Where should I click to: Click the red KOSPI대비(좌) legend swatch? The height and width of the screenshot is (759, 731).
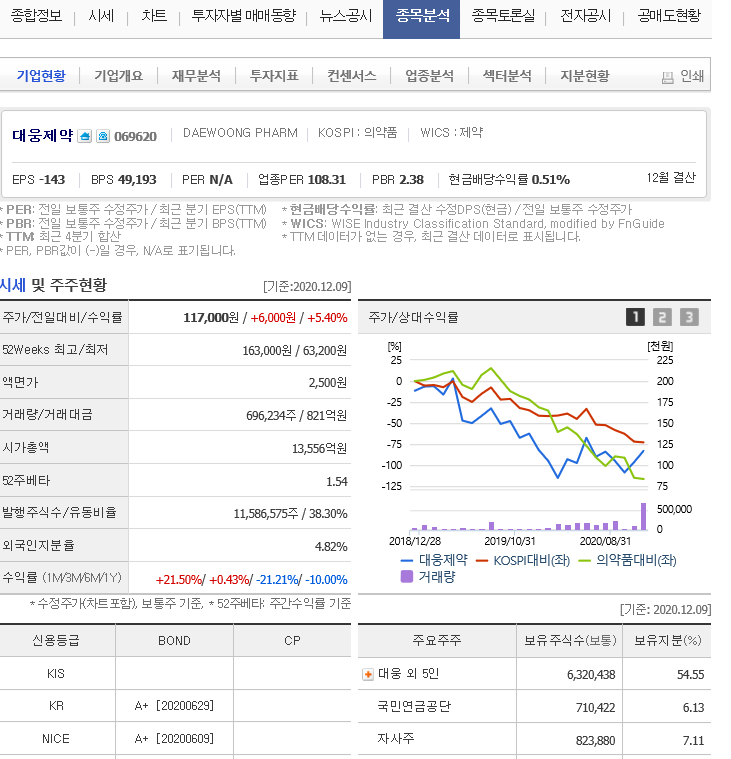(x=482, y=561)
